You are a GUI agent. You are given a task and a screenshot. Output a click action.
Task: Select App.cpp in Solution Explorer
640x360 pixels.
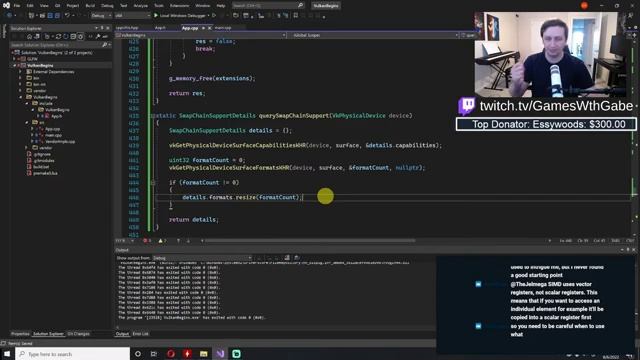click(x=53, y=129)
